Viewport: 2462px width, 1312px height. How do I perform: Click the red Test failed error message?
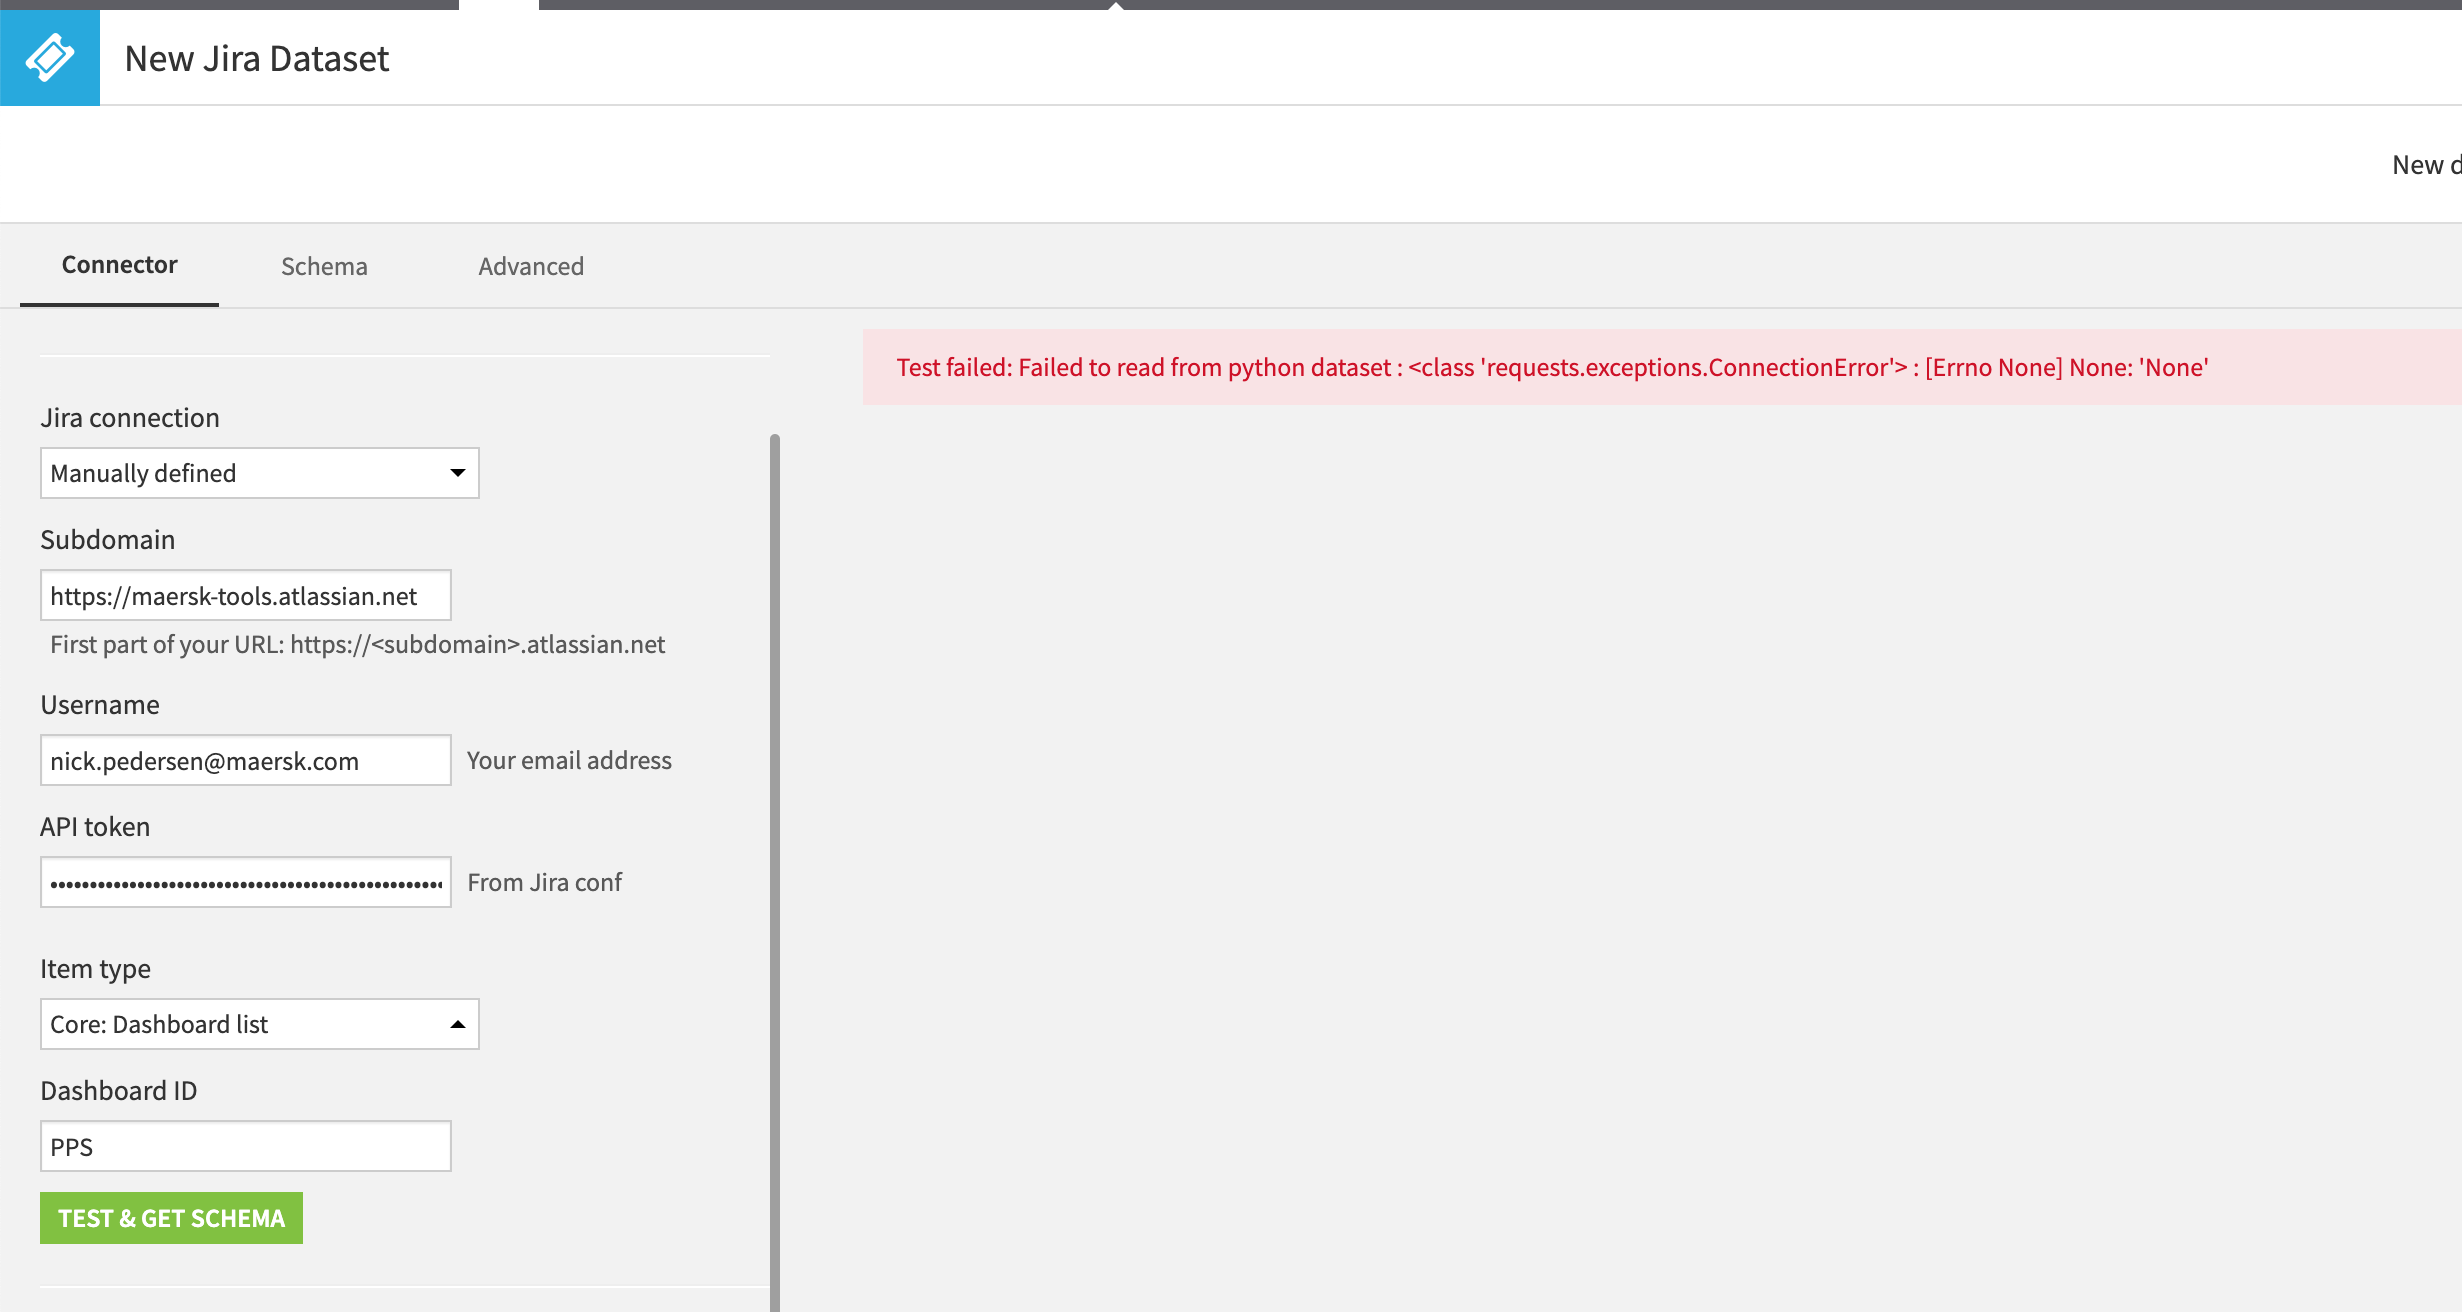(1552, 368)
